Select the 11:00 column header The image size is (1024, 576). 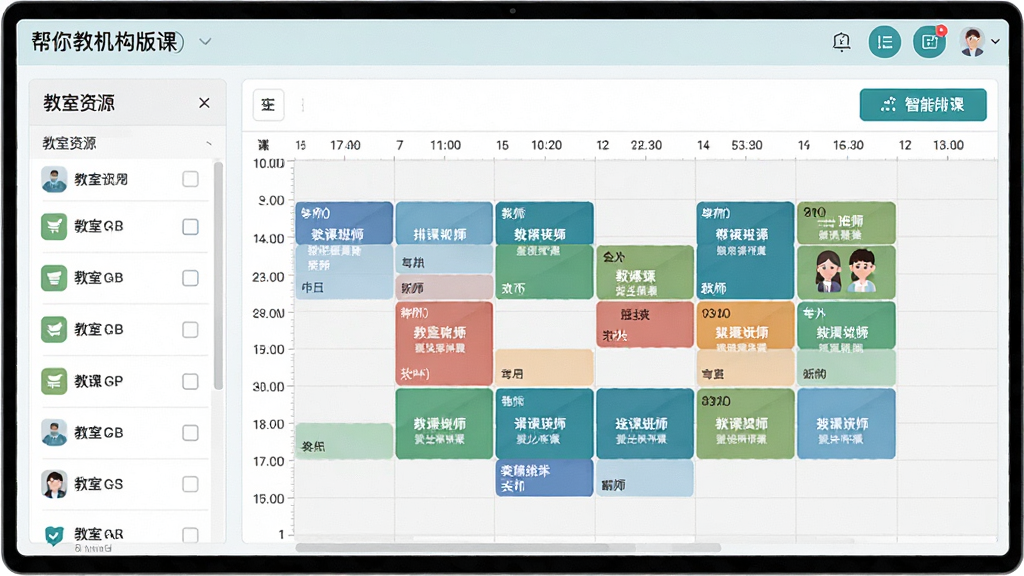(445, 145)
